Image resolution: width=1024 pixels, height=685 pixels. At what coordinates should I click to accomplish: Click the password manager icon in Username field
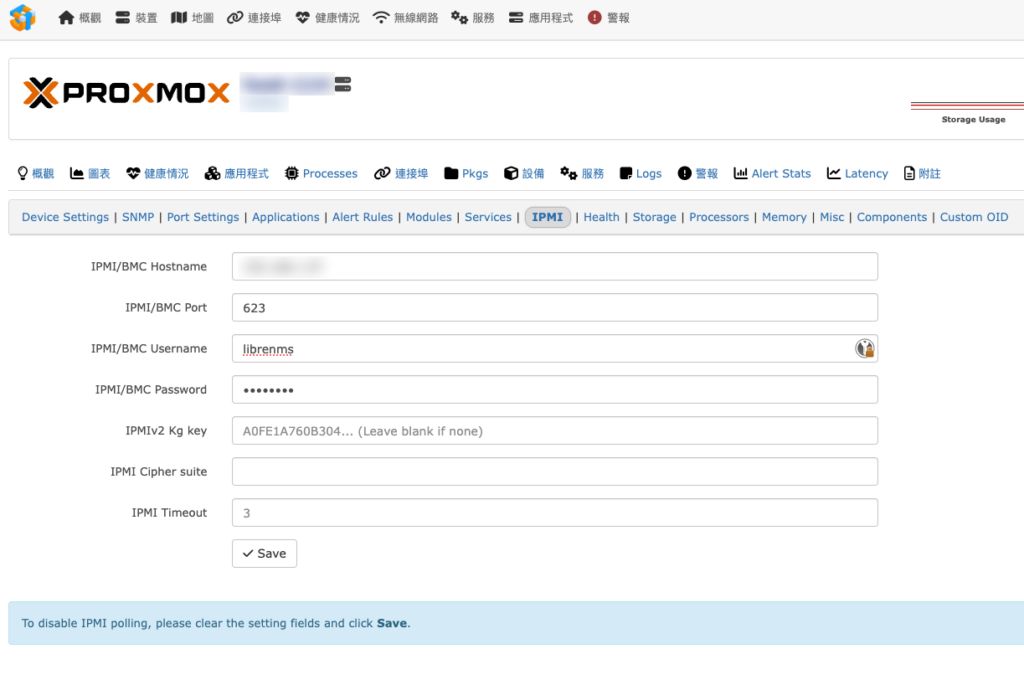[x=865, y=349]
